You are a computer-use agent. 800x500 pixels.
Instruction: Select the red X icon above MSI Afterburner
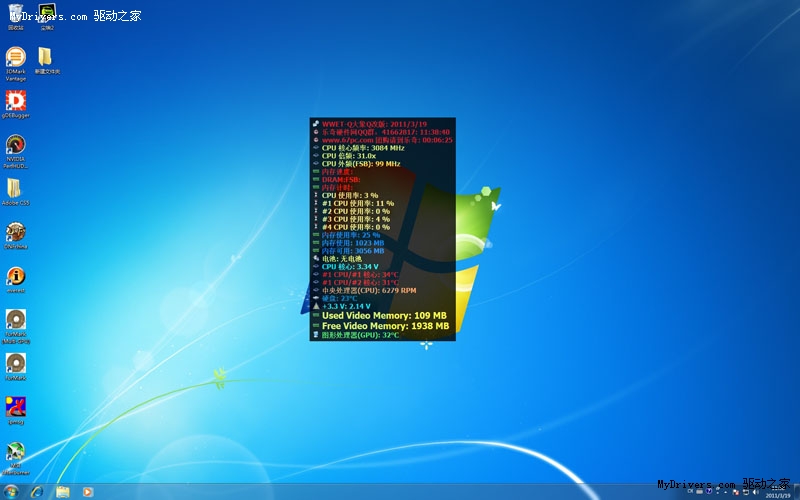[x=16, y=411]
